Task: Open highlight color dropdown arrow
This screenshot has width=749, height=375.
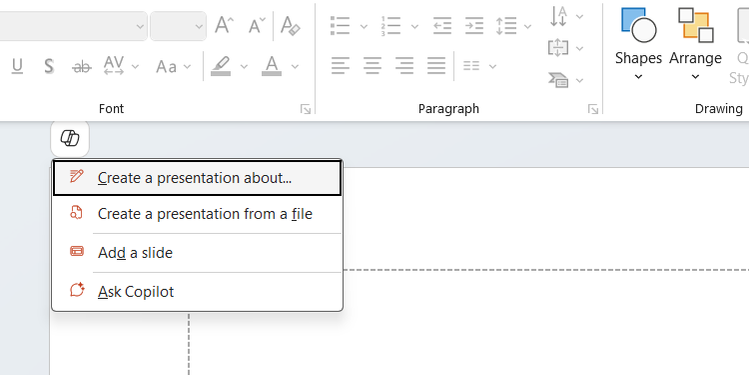Action: click(x=244, y=66)
